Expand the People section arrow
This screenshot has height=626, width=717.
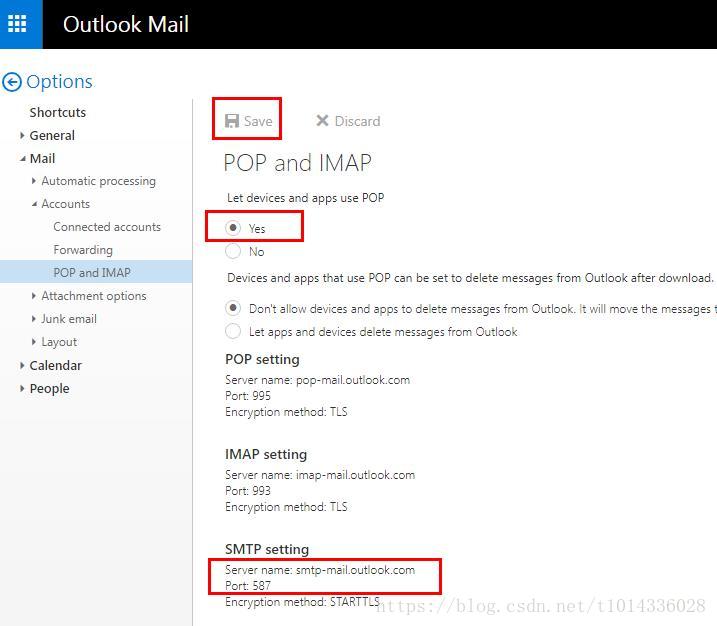click(22, 388)
